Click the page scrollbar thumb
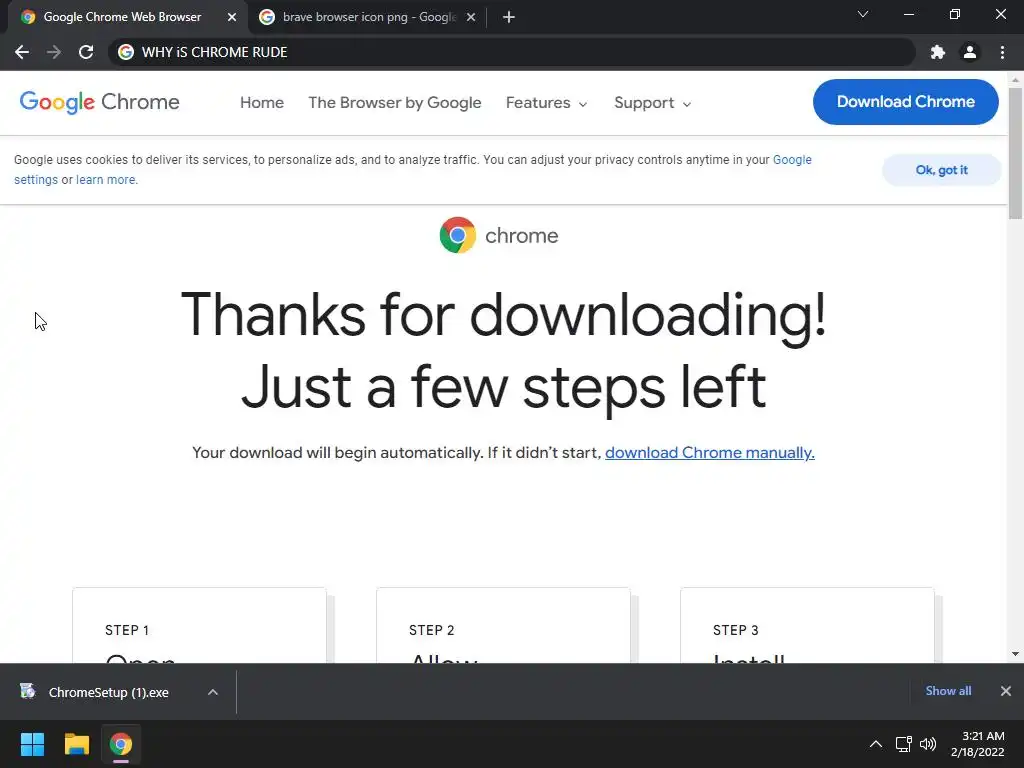1024x768 pixels. click(1015, 153)
